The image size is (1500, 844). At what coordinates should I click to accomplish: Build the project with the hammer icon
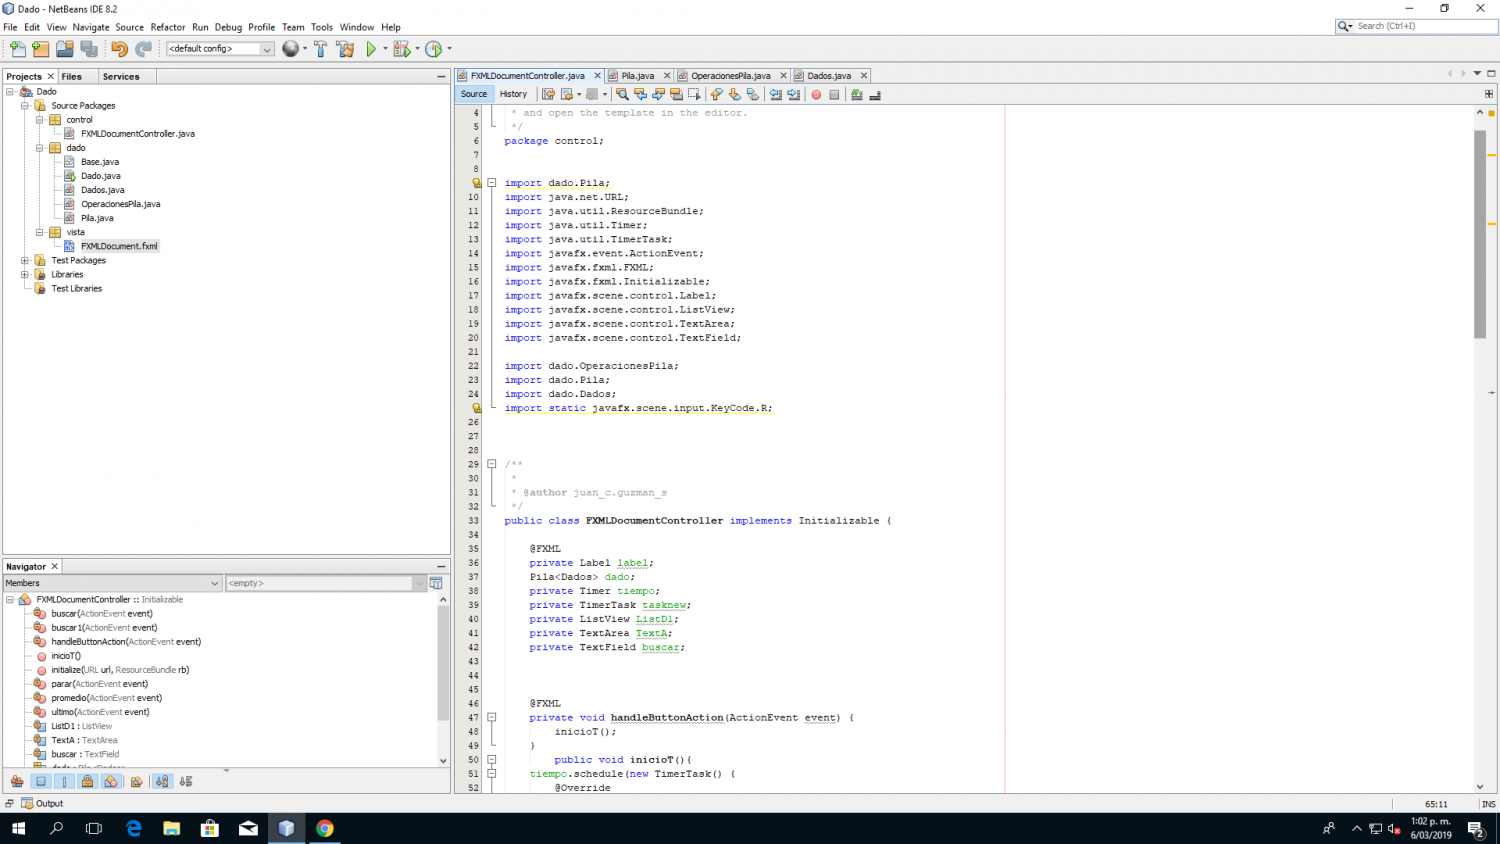pos(320,49)
